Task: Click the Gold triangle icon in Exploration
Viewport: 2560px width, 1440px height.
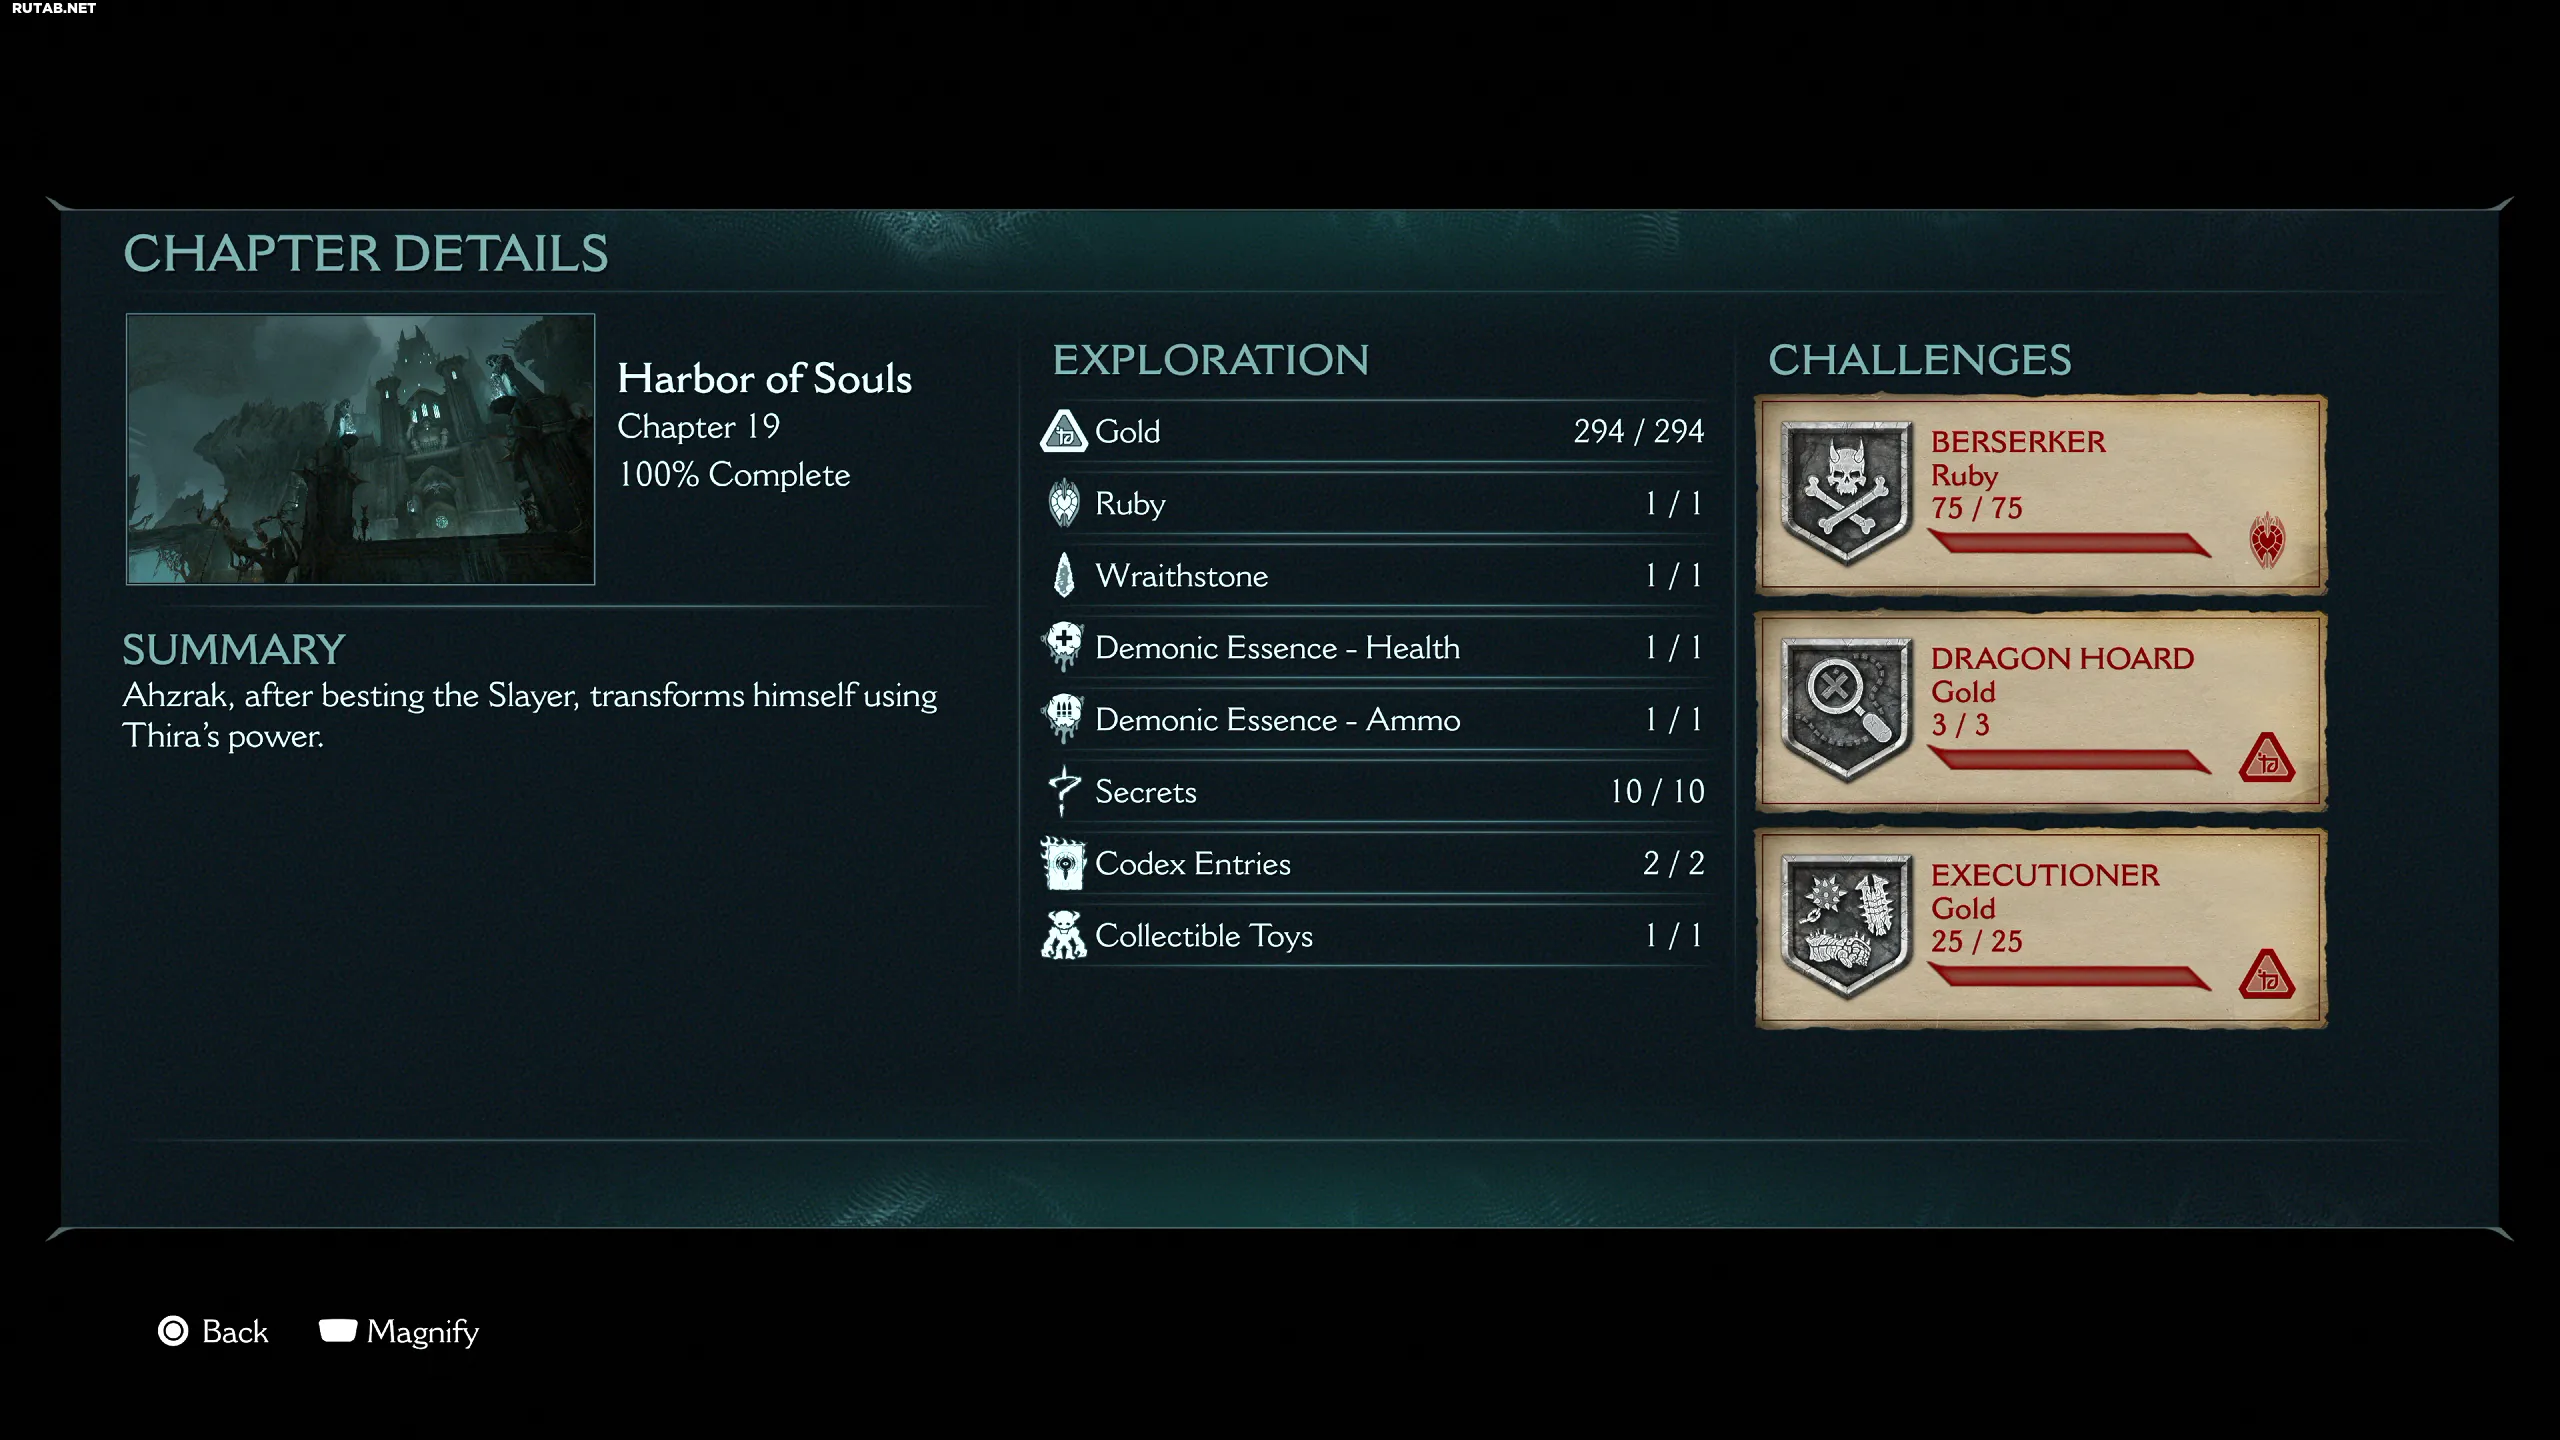Action: (x=1064, y=431)
